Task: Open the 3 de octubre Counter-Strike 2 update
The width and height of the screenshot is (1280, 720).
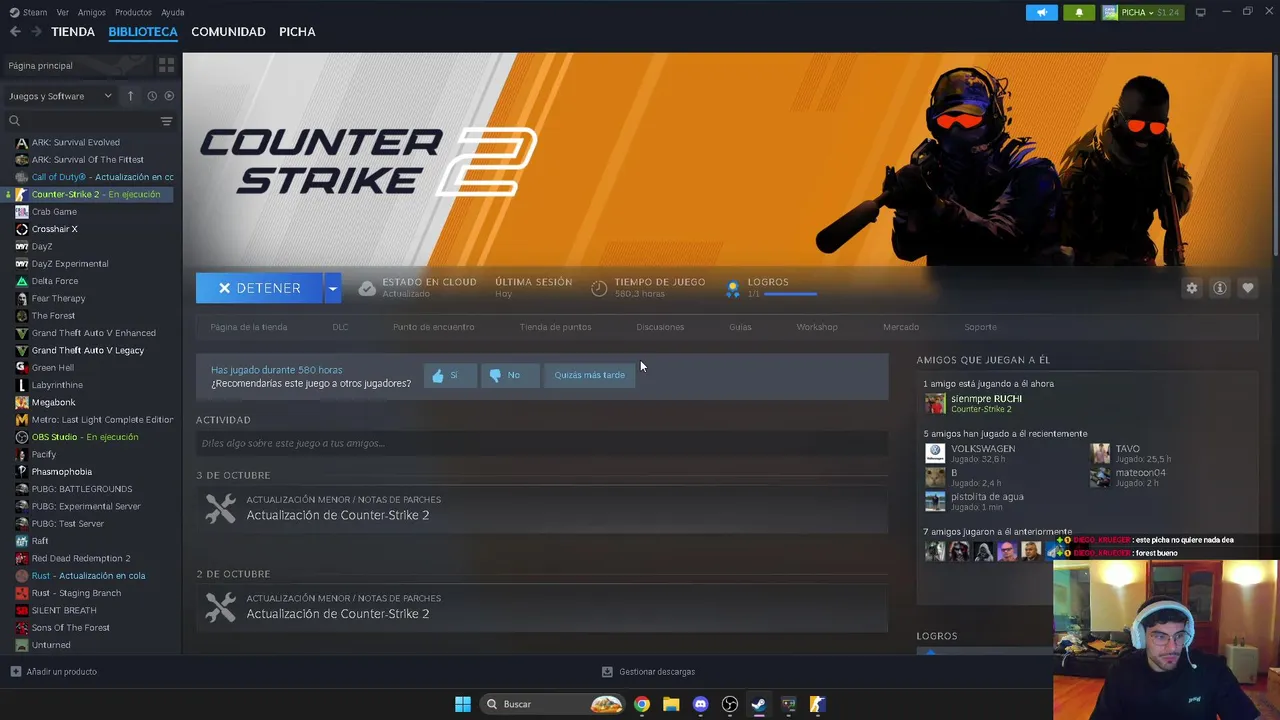Action: tap(542, 509)
